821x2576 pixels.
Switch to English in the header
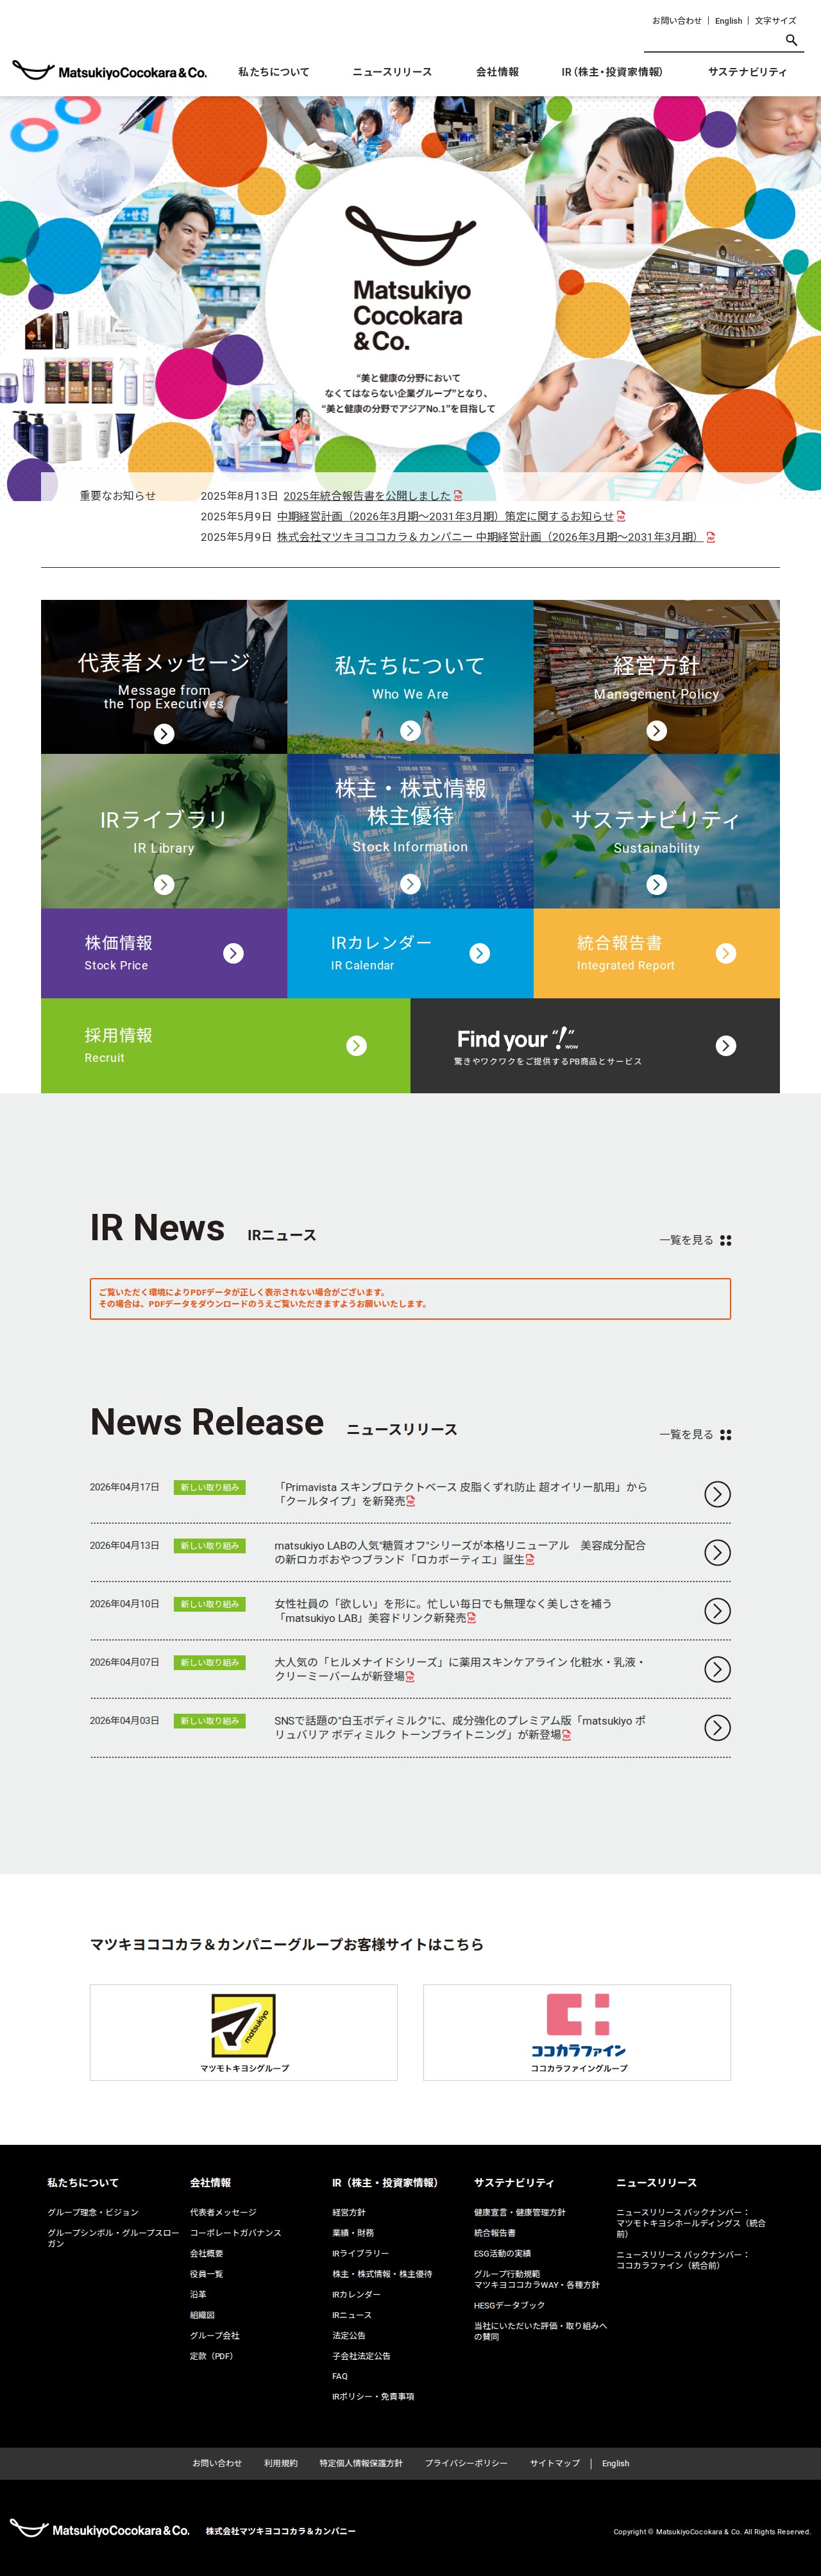coord(728,20)
